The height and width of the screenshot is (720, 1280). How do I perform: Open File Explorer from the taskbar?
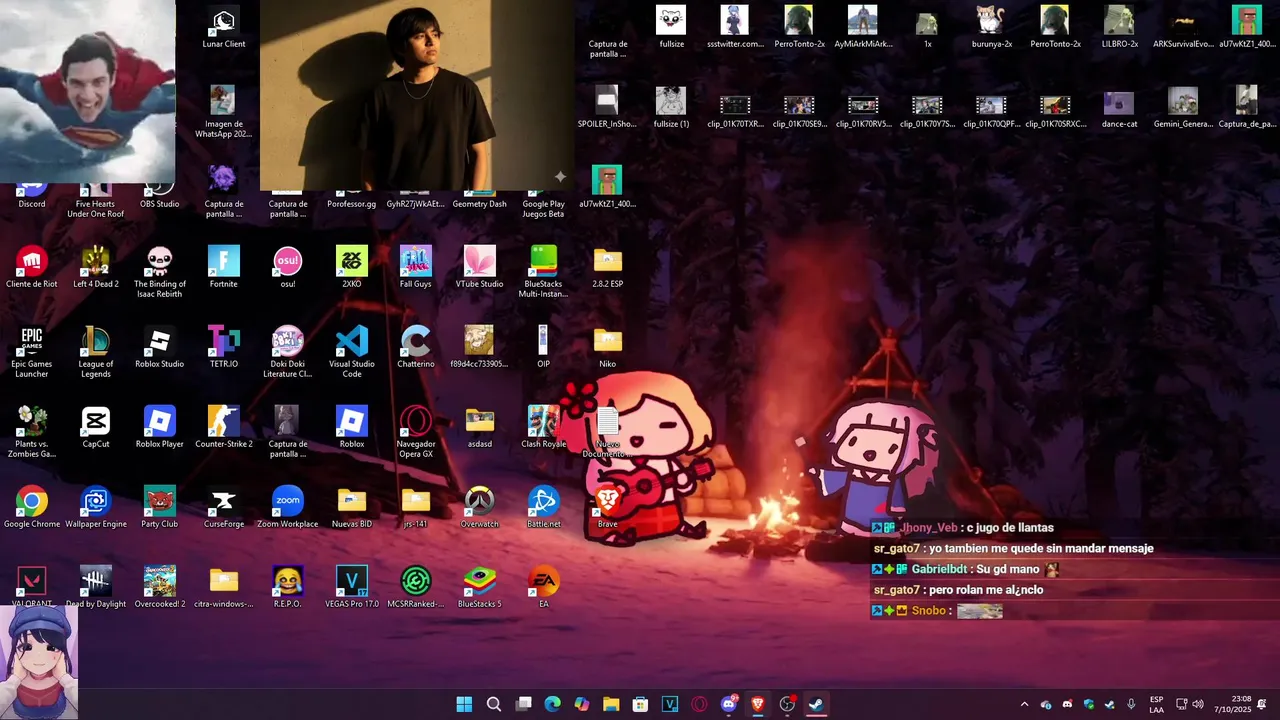(x=611, y=704)
